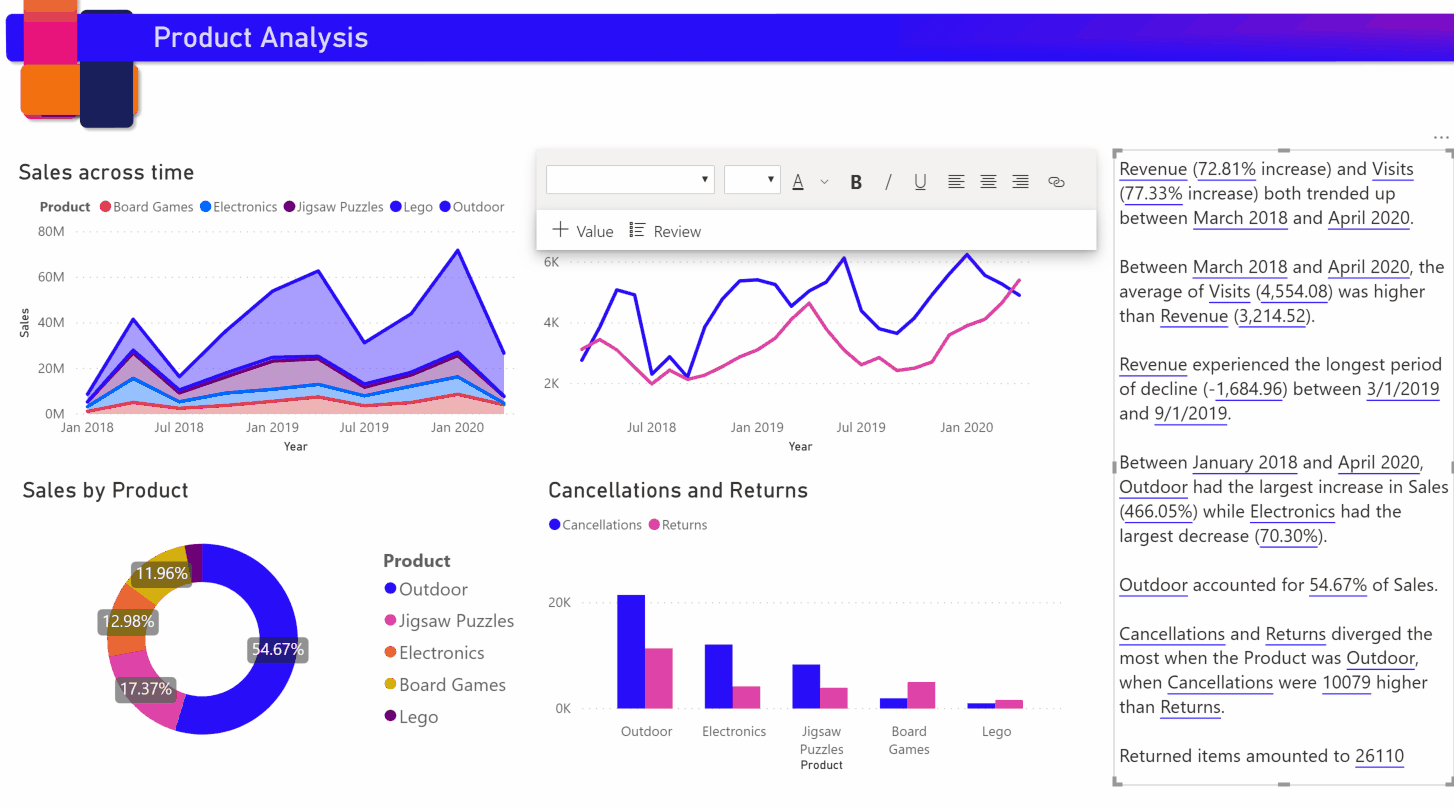Insert a hyperlink using the link icon
This screenshot has height=808, width=1454.
point(1057,181)
